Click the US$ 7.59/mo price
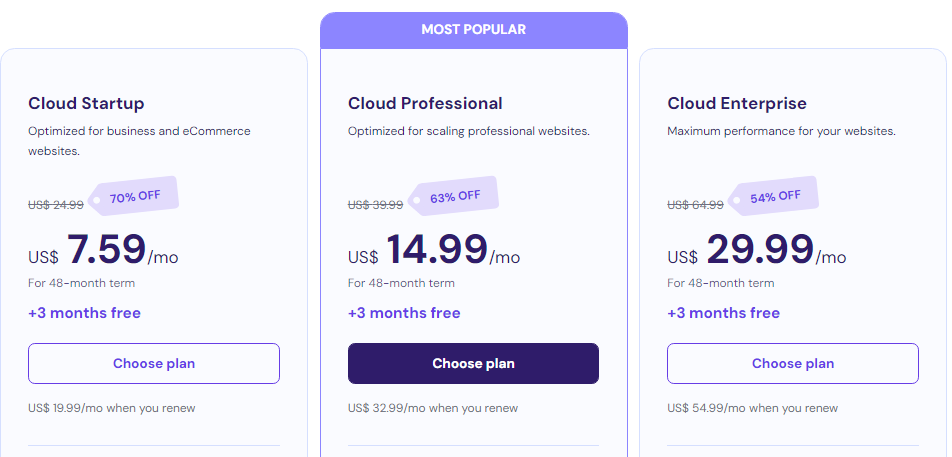 [105, 250]
